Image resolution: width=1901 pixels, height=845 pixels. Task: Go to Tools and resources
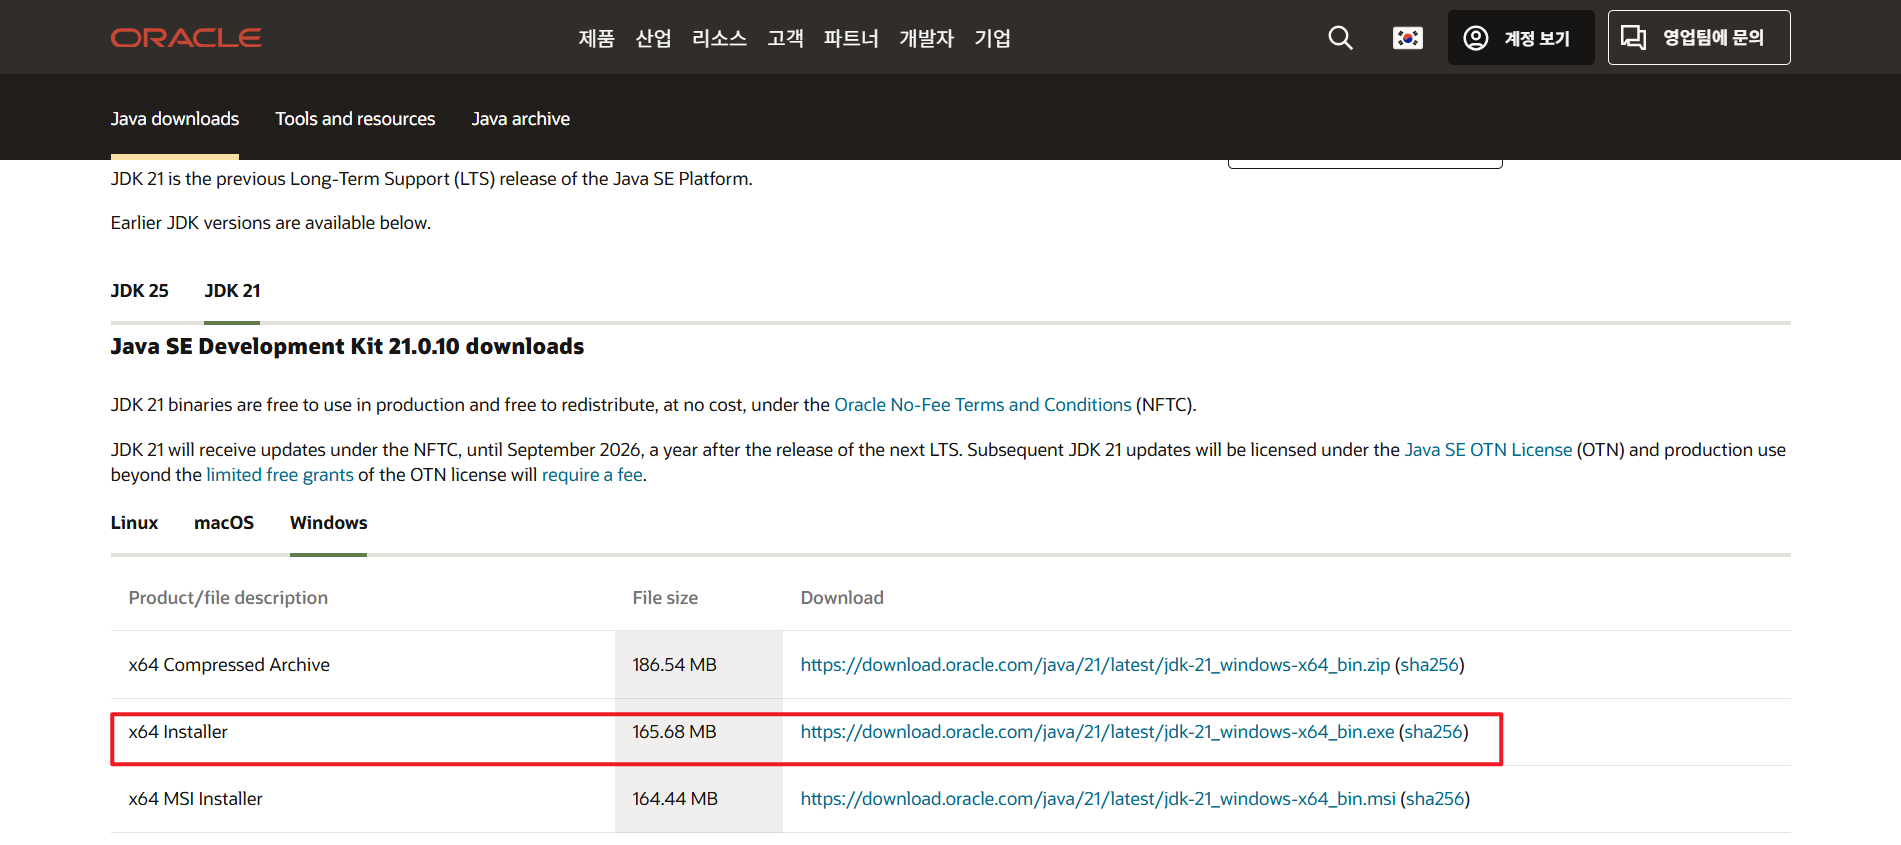point(355,119)
